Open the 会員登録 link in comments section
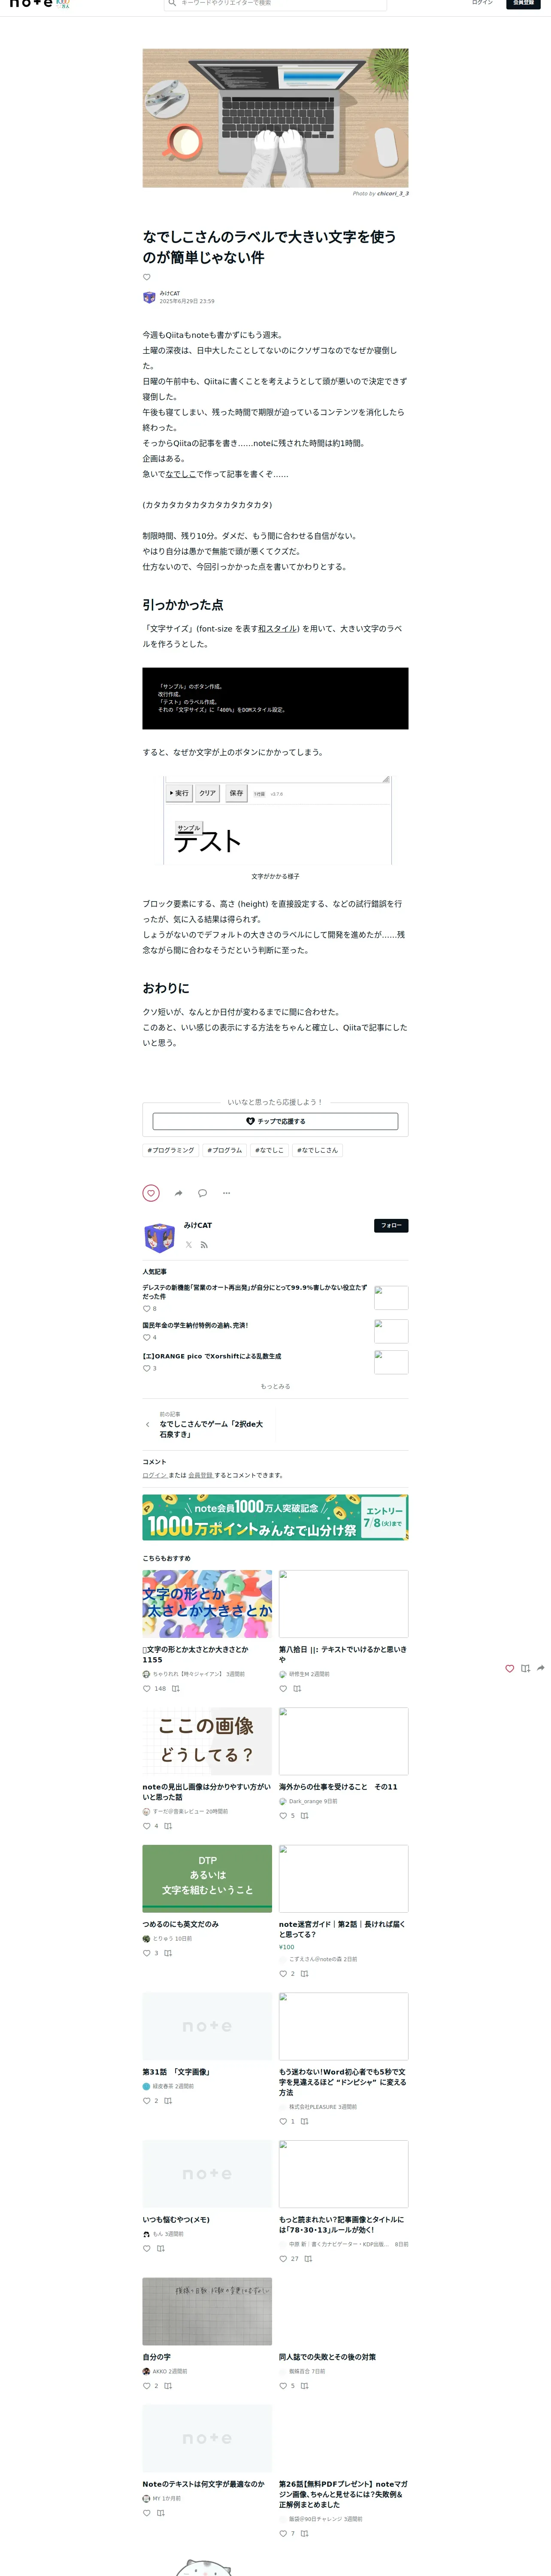 pos(200,1475)
